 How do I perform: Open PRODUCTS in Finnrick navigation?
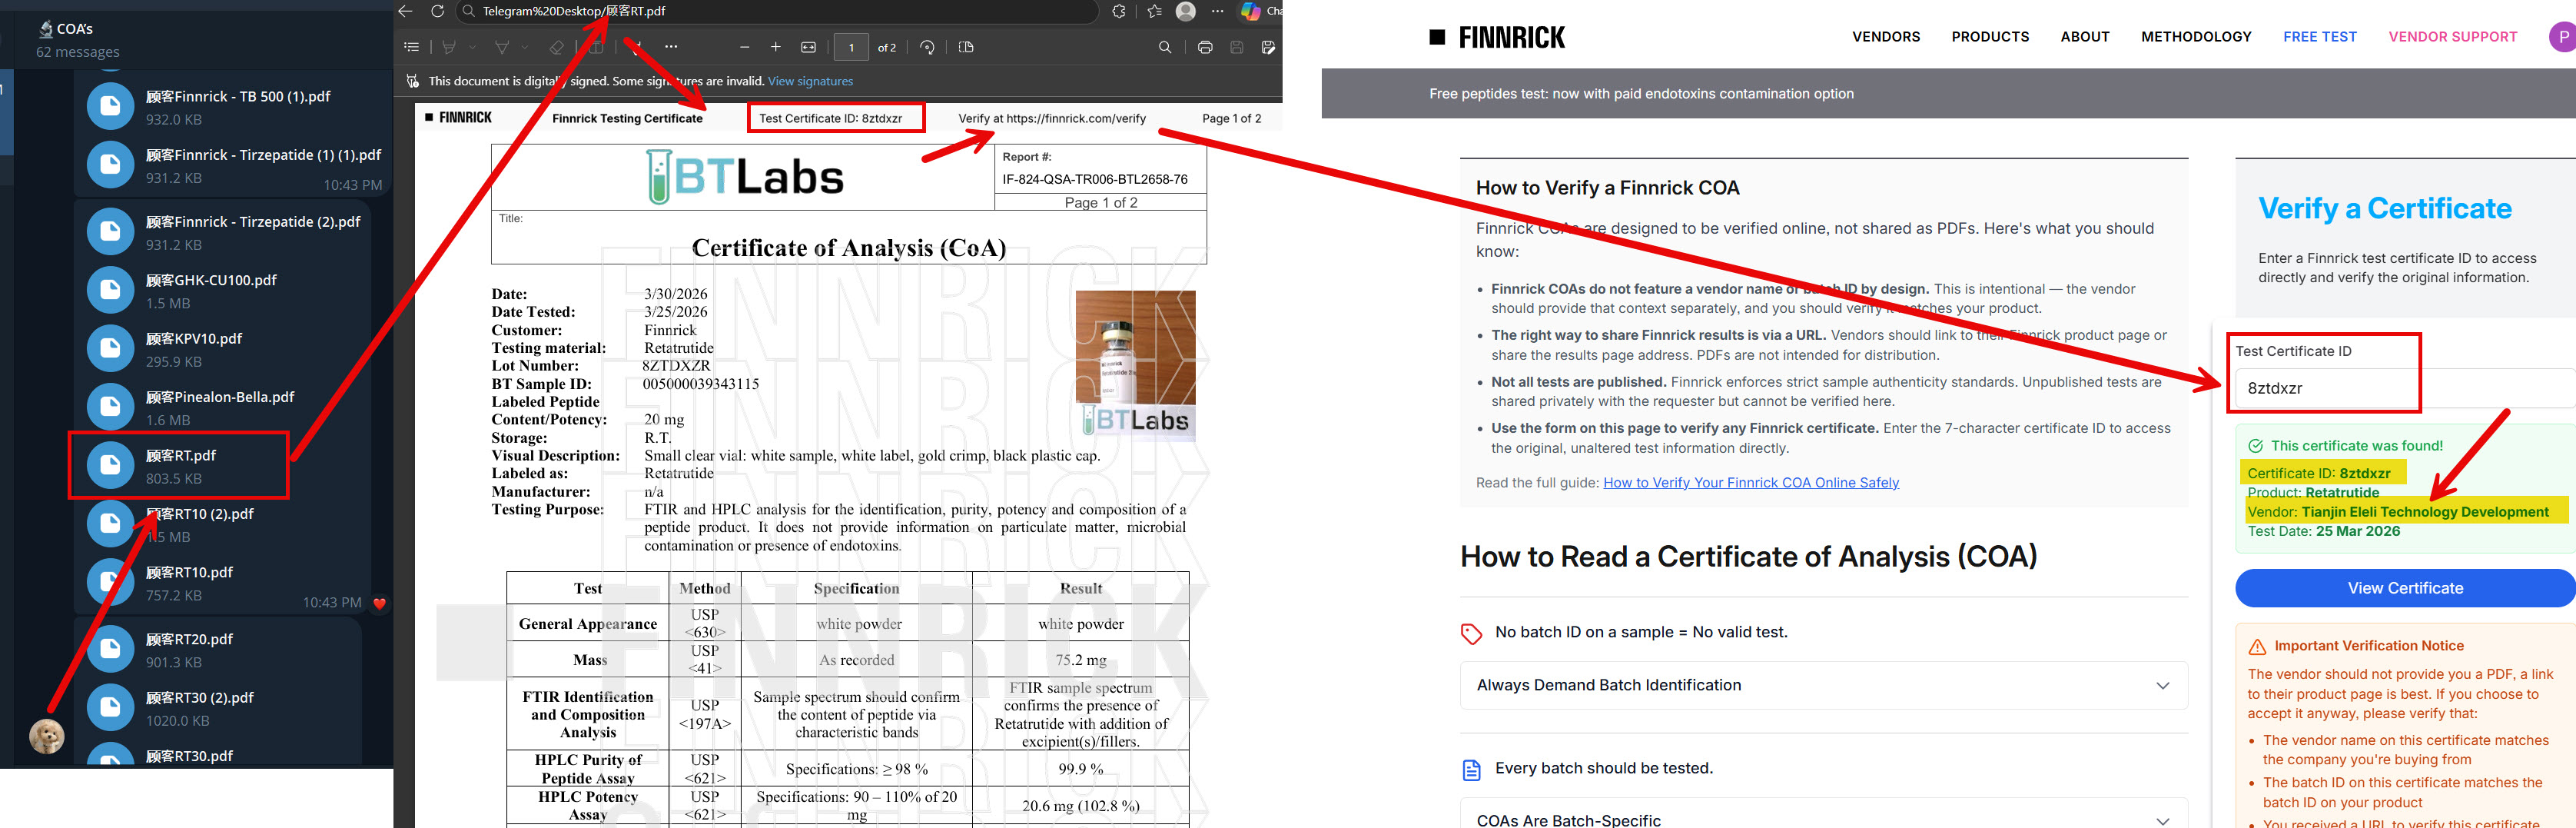[1989, 37]
